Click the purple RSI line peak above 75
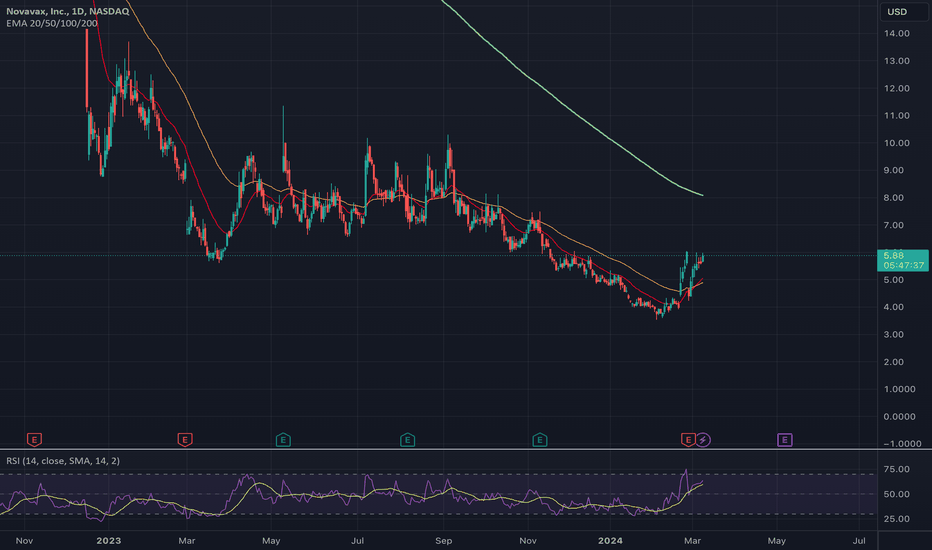This screenshot has width=932, height=550. click(686, 470)
